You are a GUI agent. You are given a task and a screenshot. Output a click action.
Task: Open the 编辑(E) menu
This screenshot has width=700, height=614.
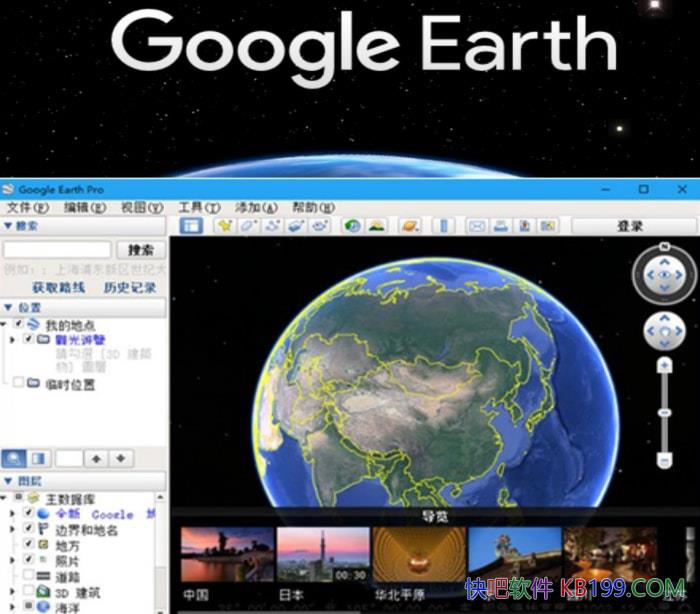[85, 208]
